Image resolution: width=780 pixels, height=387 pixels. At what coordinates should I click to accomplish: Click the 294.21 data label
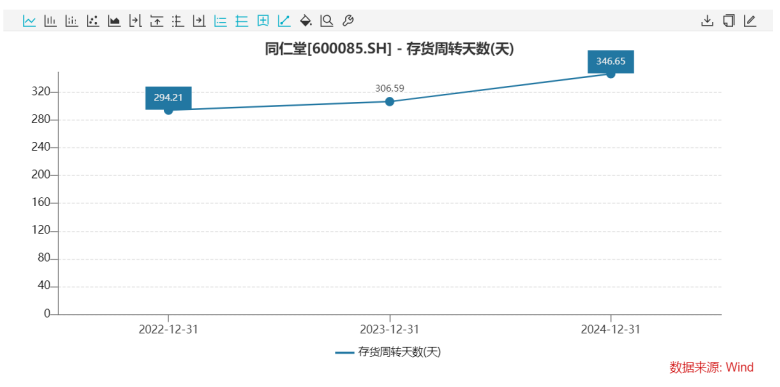tap(168, 98)
